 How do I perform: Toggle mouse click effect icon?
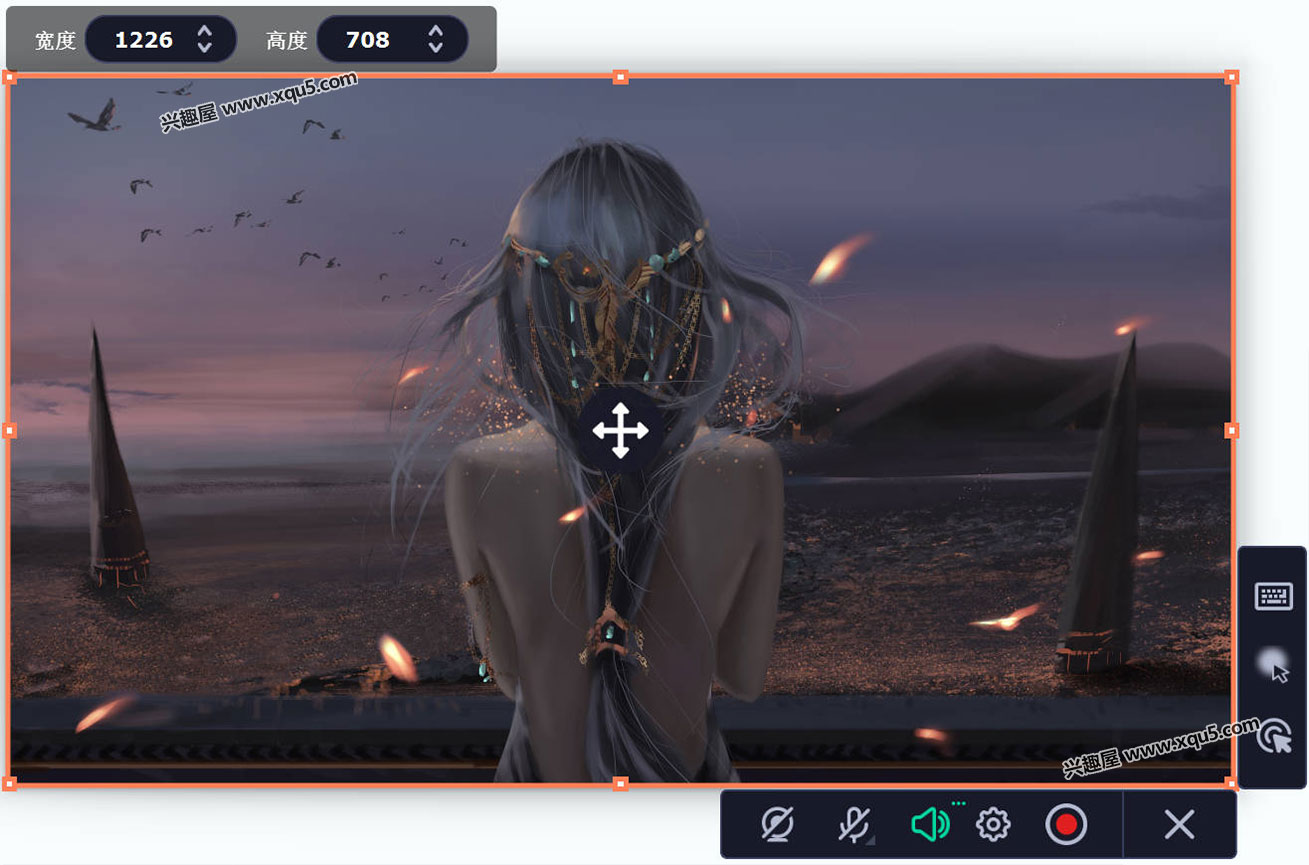point(1273,736)
